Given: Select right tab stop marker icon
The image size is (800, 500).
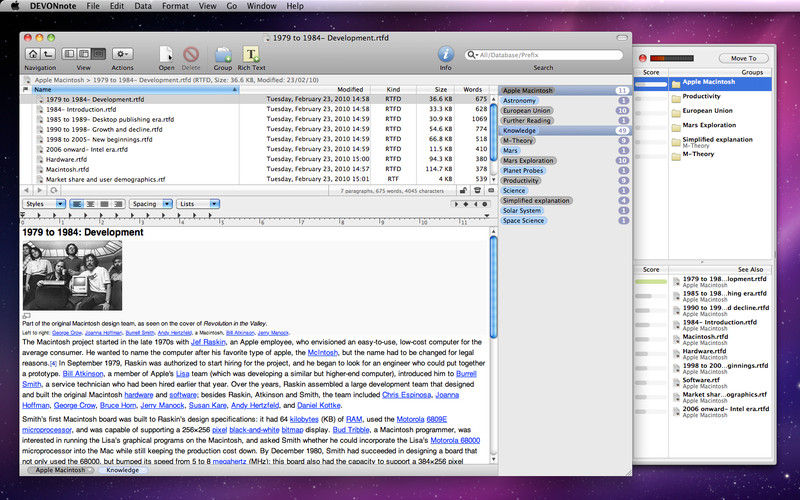Looking at the screenshot, I should click(476, 204).
